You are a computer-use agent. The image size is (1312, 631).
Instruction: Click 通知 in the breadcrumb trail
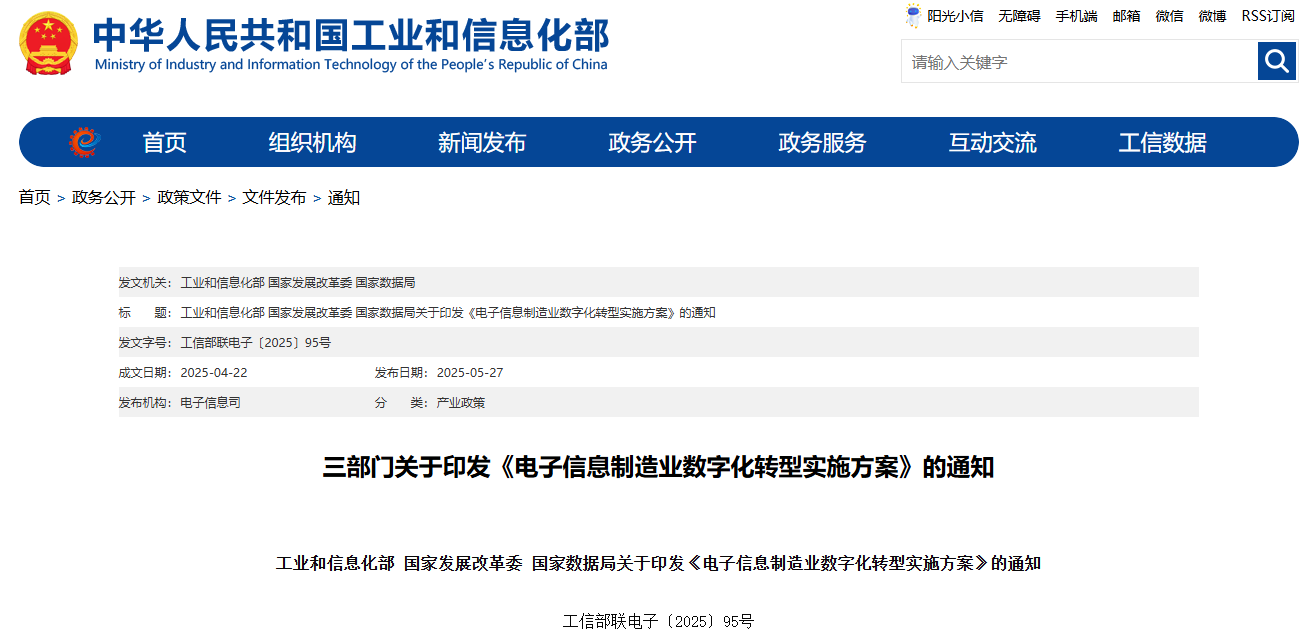pos(344,197)
